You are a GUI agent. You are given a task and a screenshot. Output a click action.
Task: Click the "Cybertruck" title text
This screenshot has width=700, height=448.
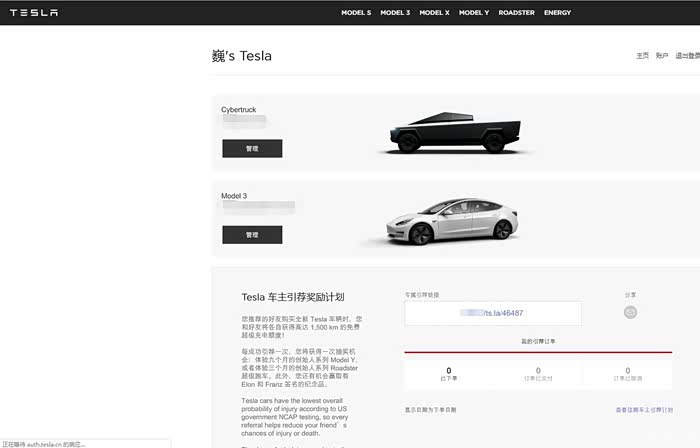(238, 109)
